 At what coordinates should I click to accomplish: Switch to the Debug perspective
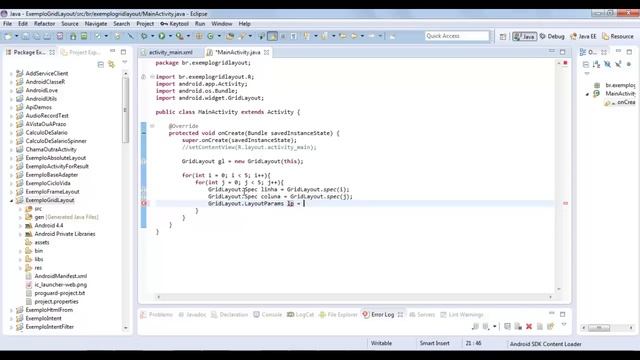552,36
